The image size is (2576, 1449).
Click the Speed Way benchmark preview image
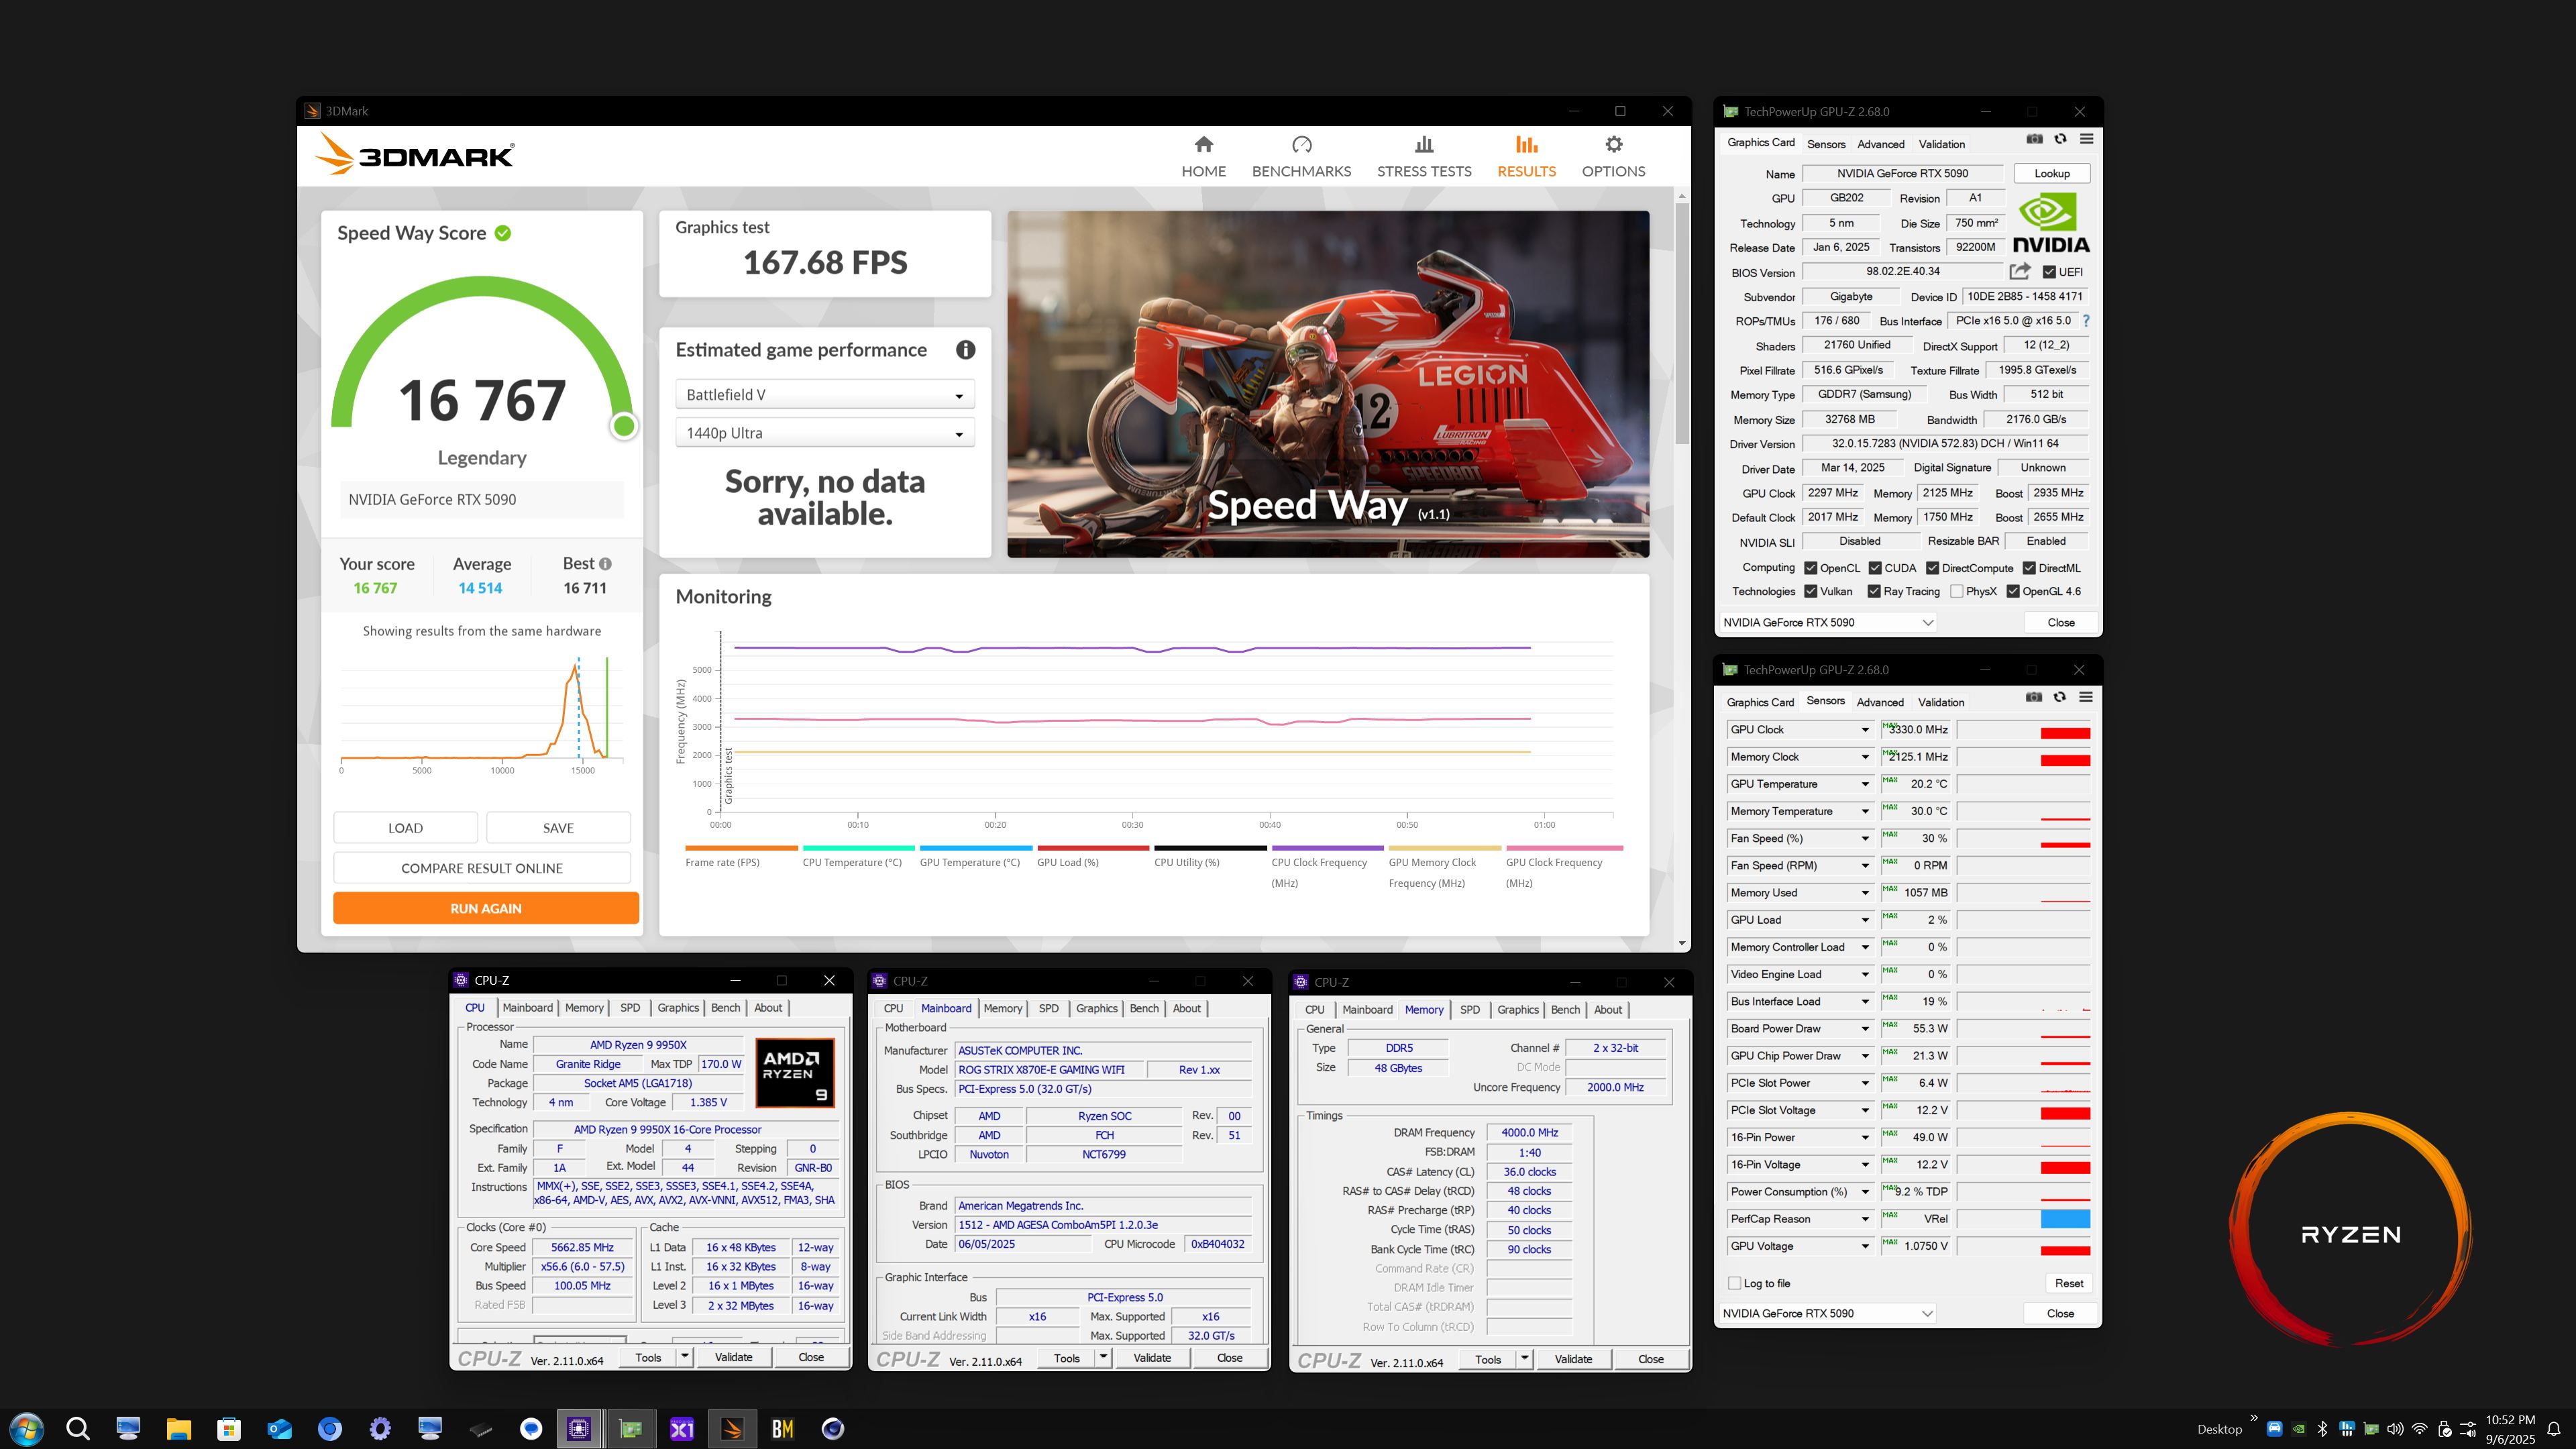pyautogui.click(x=1328, y=384)
